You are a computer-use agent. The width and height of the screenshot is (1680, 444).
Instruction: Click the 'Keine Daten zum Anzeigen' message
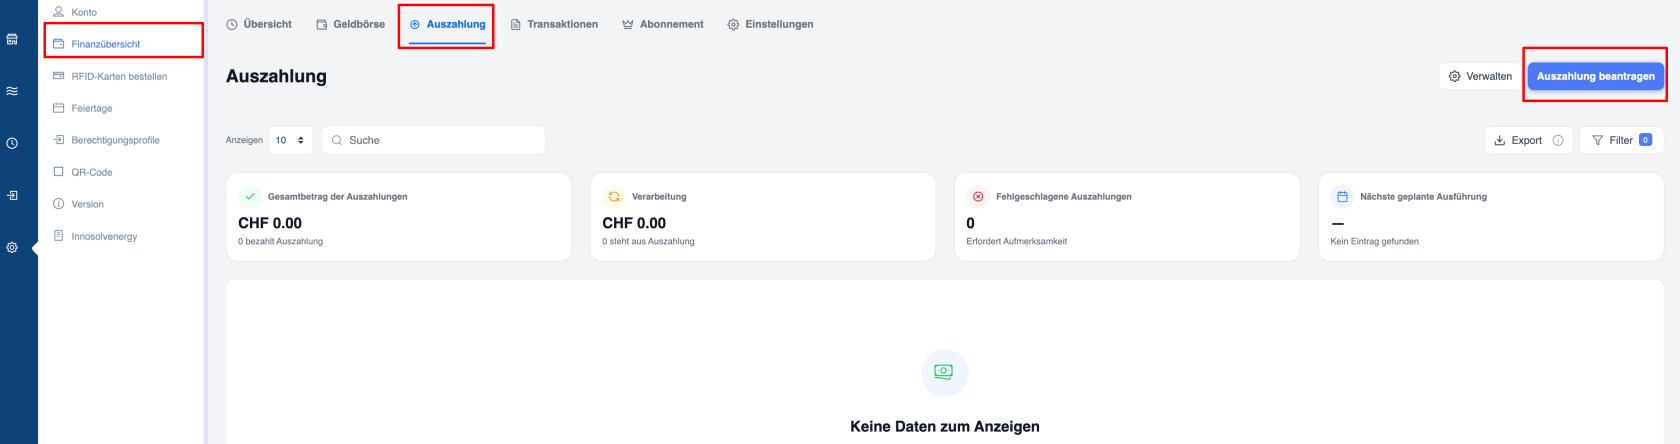(x=945, y=426)
